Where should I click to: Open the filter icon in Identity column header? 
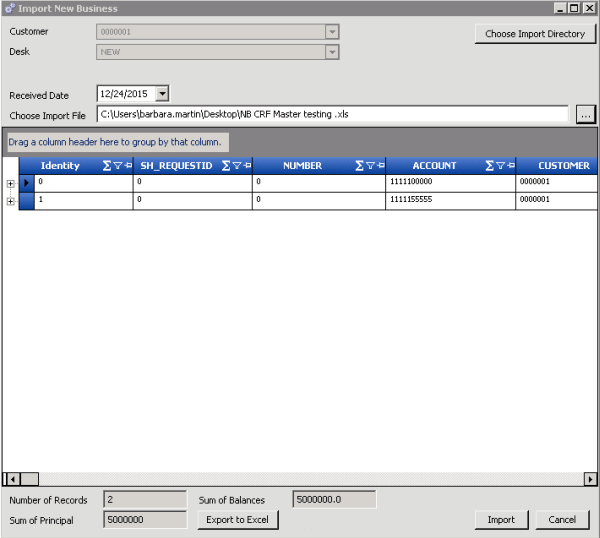117,166
